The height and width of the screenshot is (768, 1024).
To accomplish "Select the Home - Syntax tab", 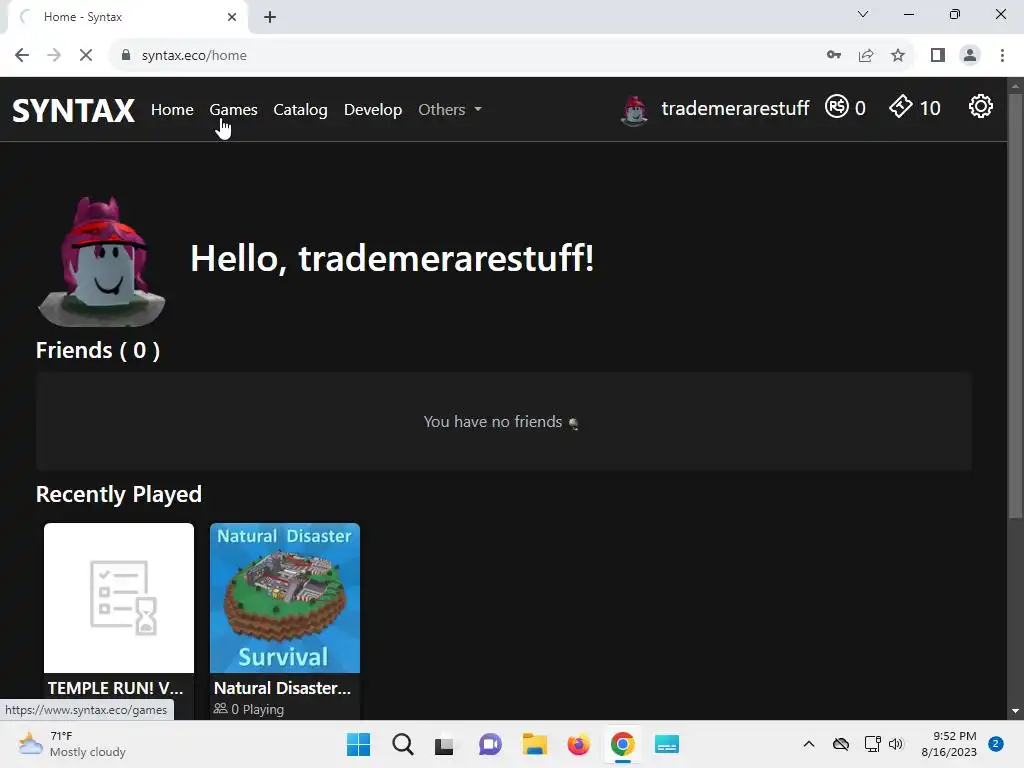I will pyautogui.click(x=127, y=17).
